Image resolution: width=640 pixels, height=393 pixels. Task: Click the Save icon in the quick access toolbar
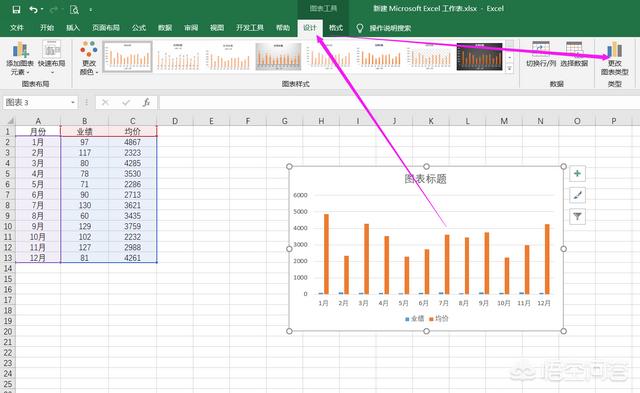[x=16, y=9]
